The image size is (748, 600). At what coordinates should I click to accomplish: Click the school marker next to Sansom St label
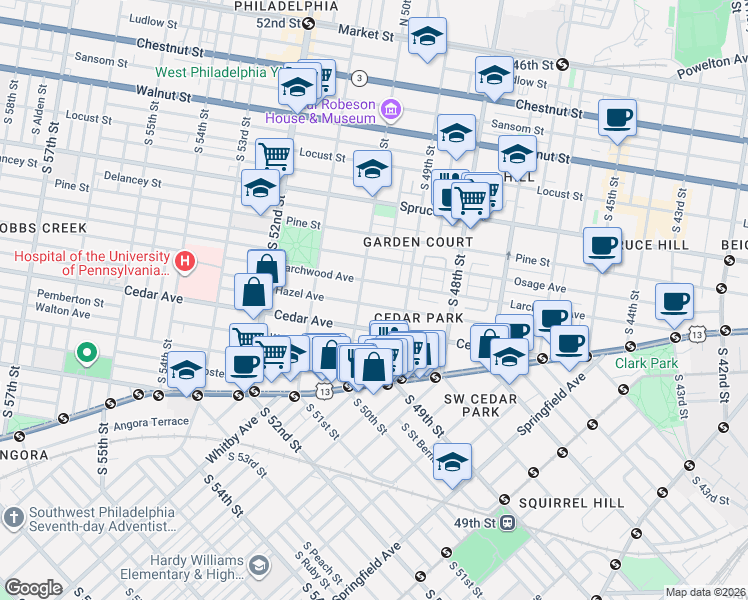456,134
